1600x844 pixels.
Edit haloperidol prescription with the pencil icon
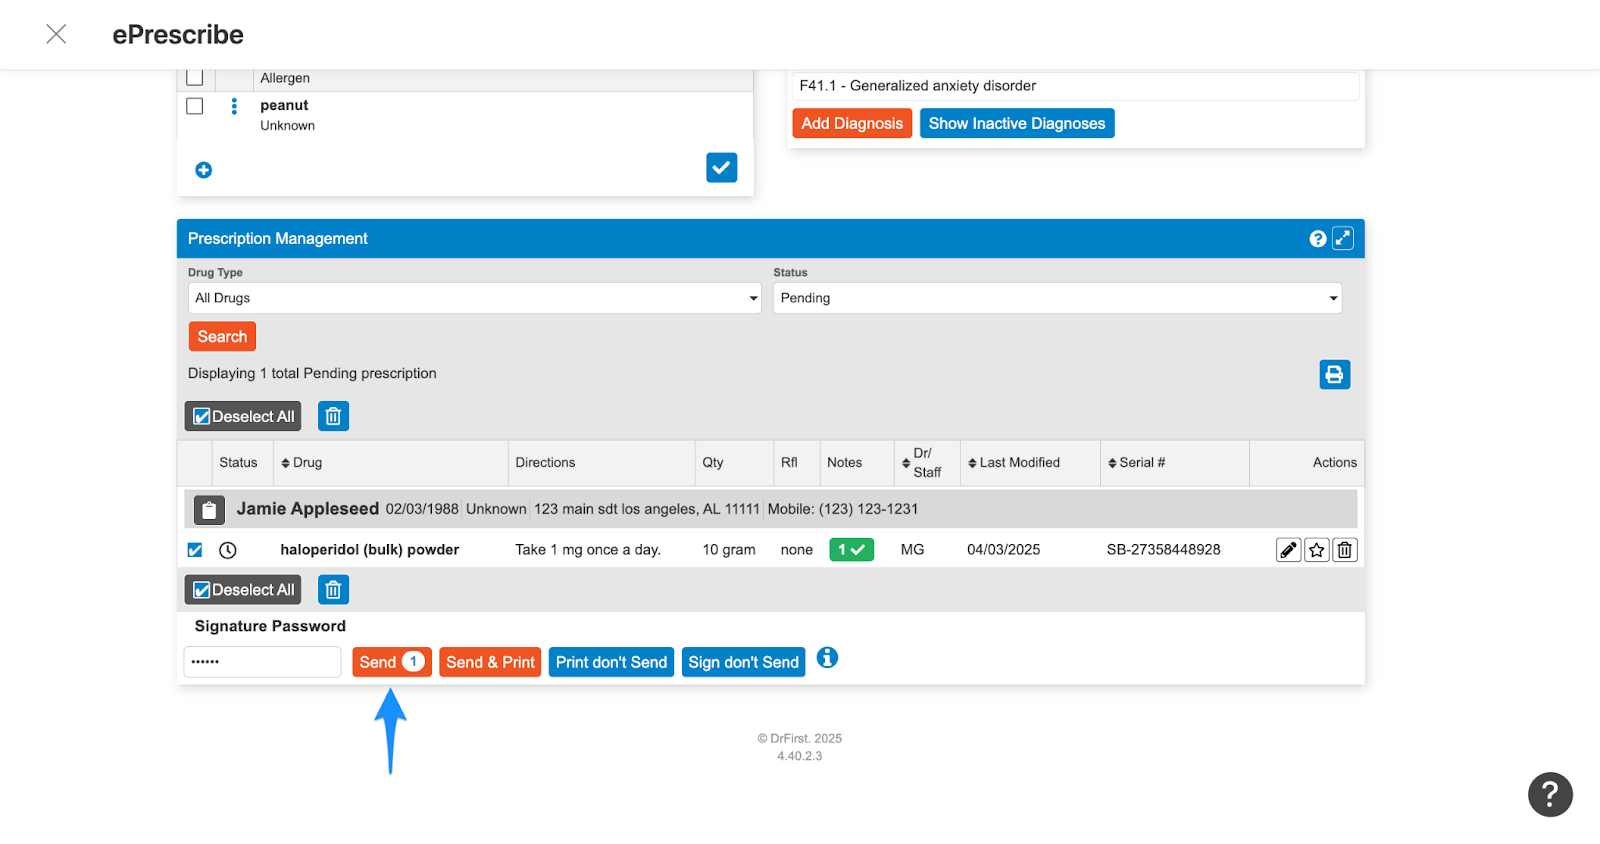point(1288,550)
